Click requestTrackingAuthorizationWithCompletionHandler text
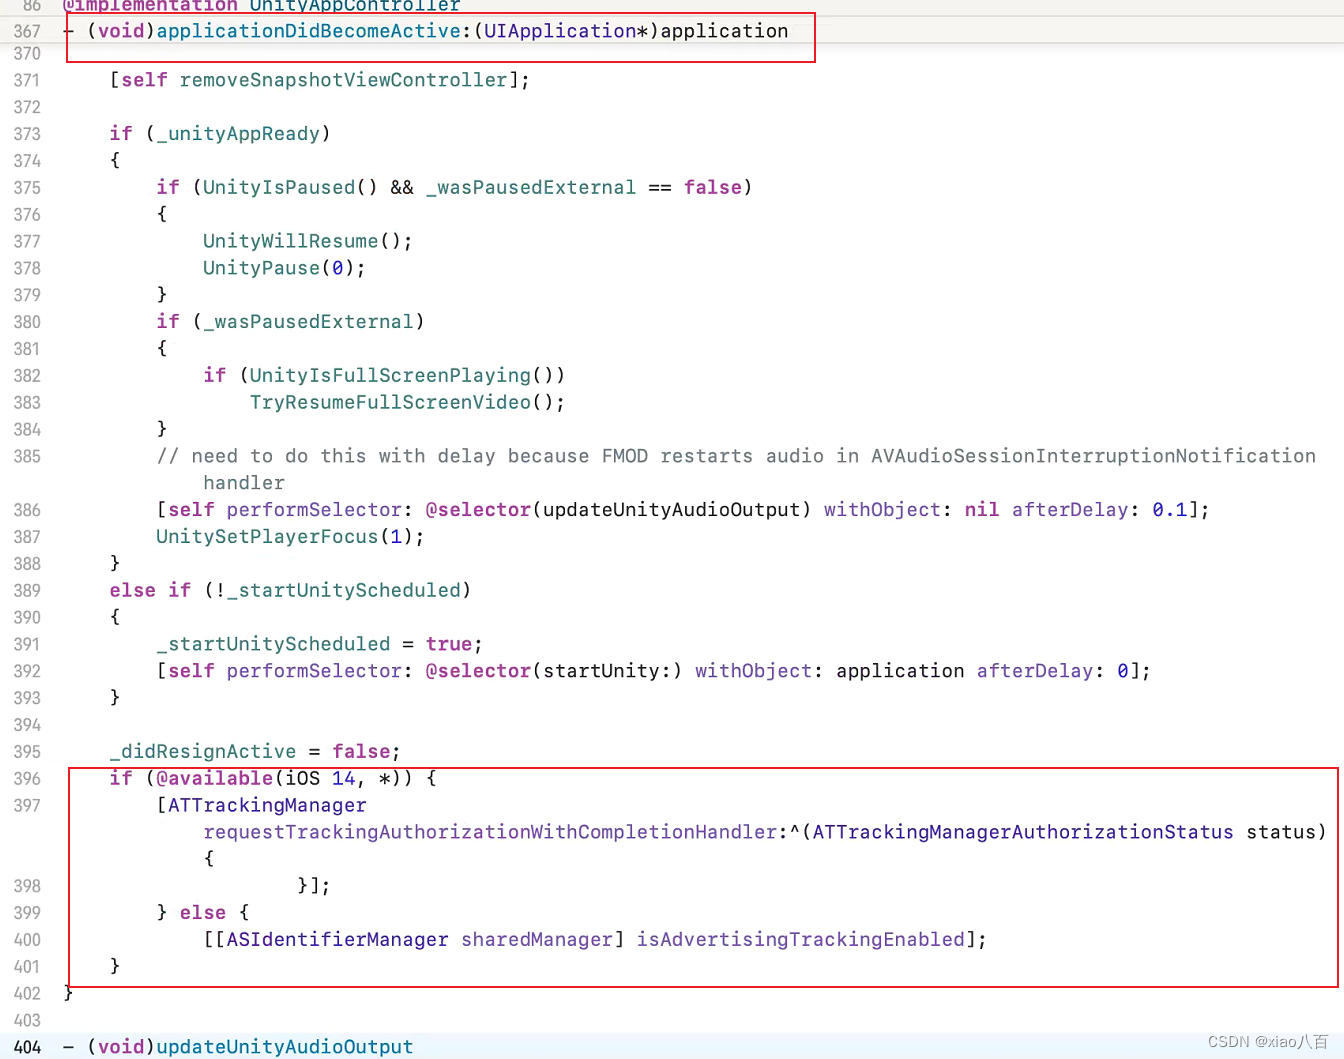 pos(490,832)
